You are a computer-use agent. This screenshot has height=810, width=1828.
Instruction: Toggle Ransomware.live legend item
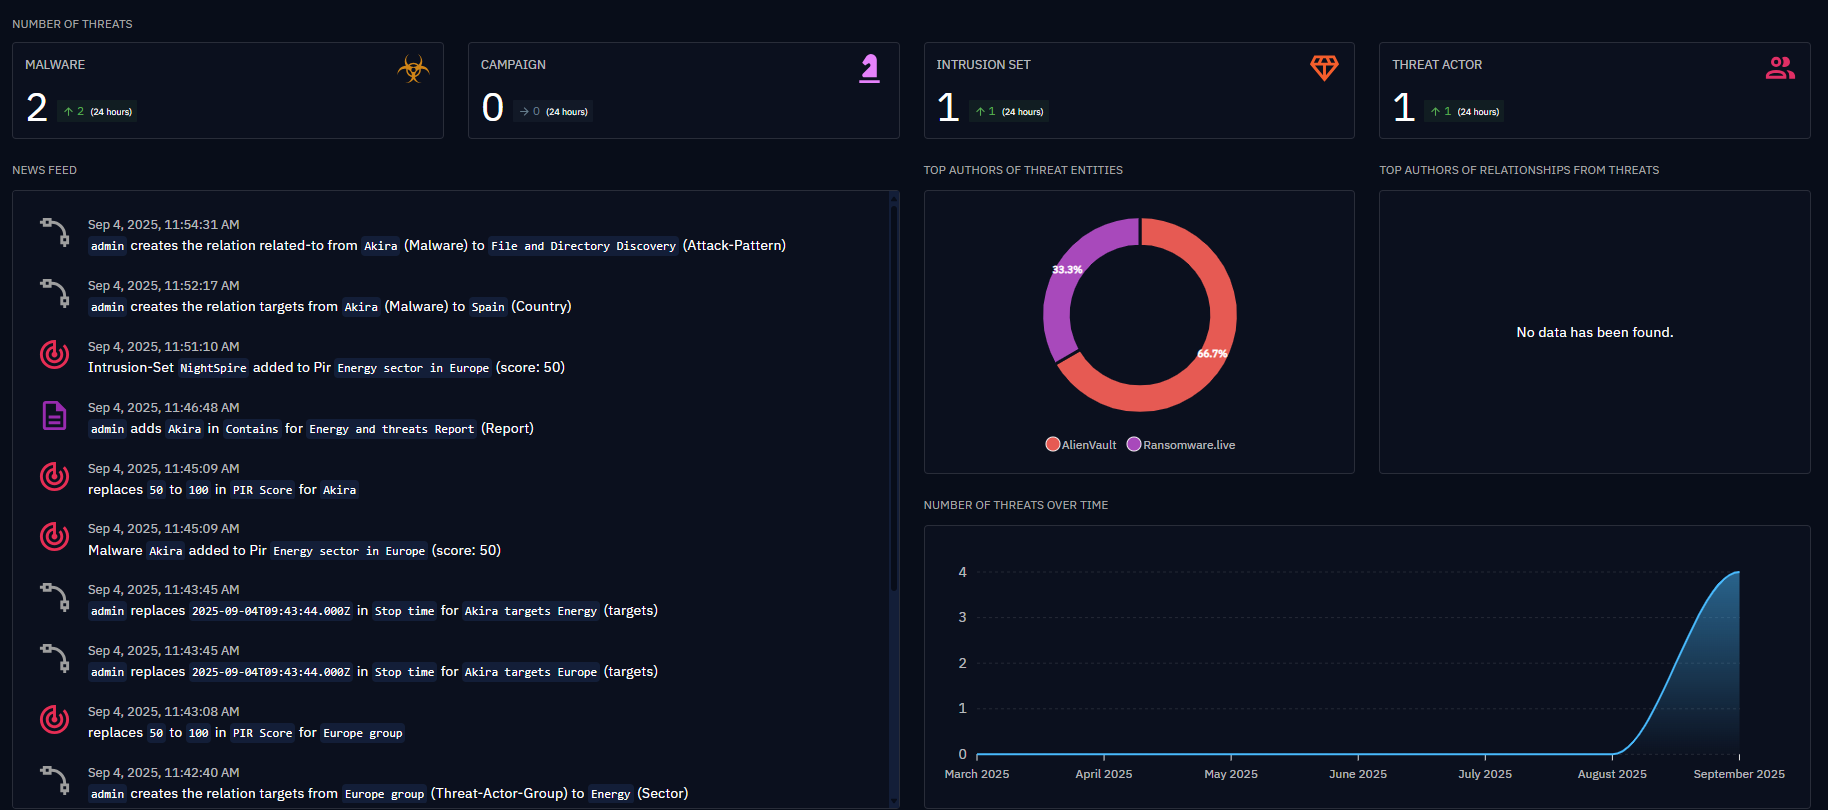[1180, 445]
